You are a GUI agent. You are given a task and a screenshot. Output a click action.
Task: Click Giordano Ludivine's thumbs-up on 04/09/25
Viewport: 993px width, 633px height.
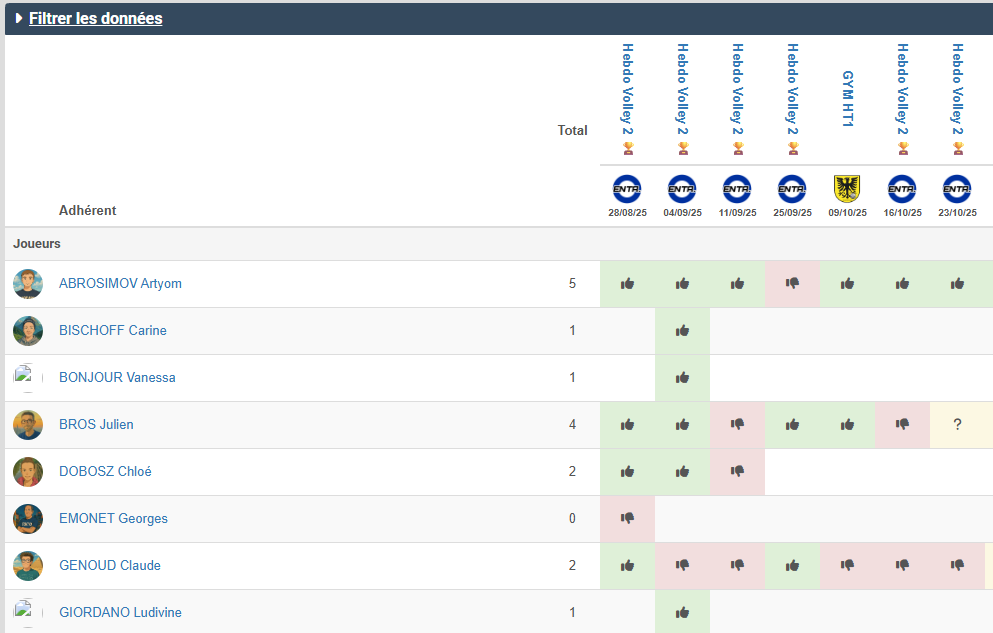point(682,612)
